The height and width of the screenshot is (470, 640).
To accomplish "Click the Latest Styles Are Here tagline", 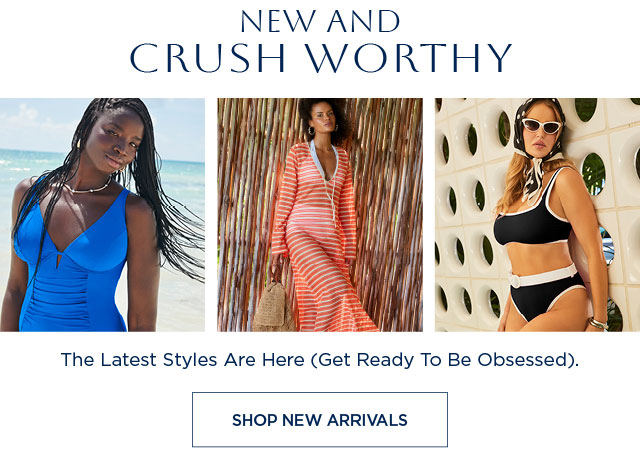I will tap(320, 360).
